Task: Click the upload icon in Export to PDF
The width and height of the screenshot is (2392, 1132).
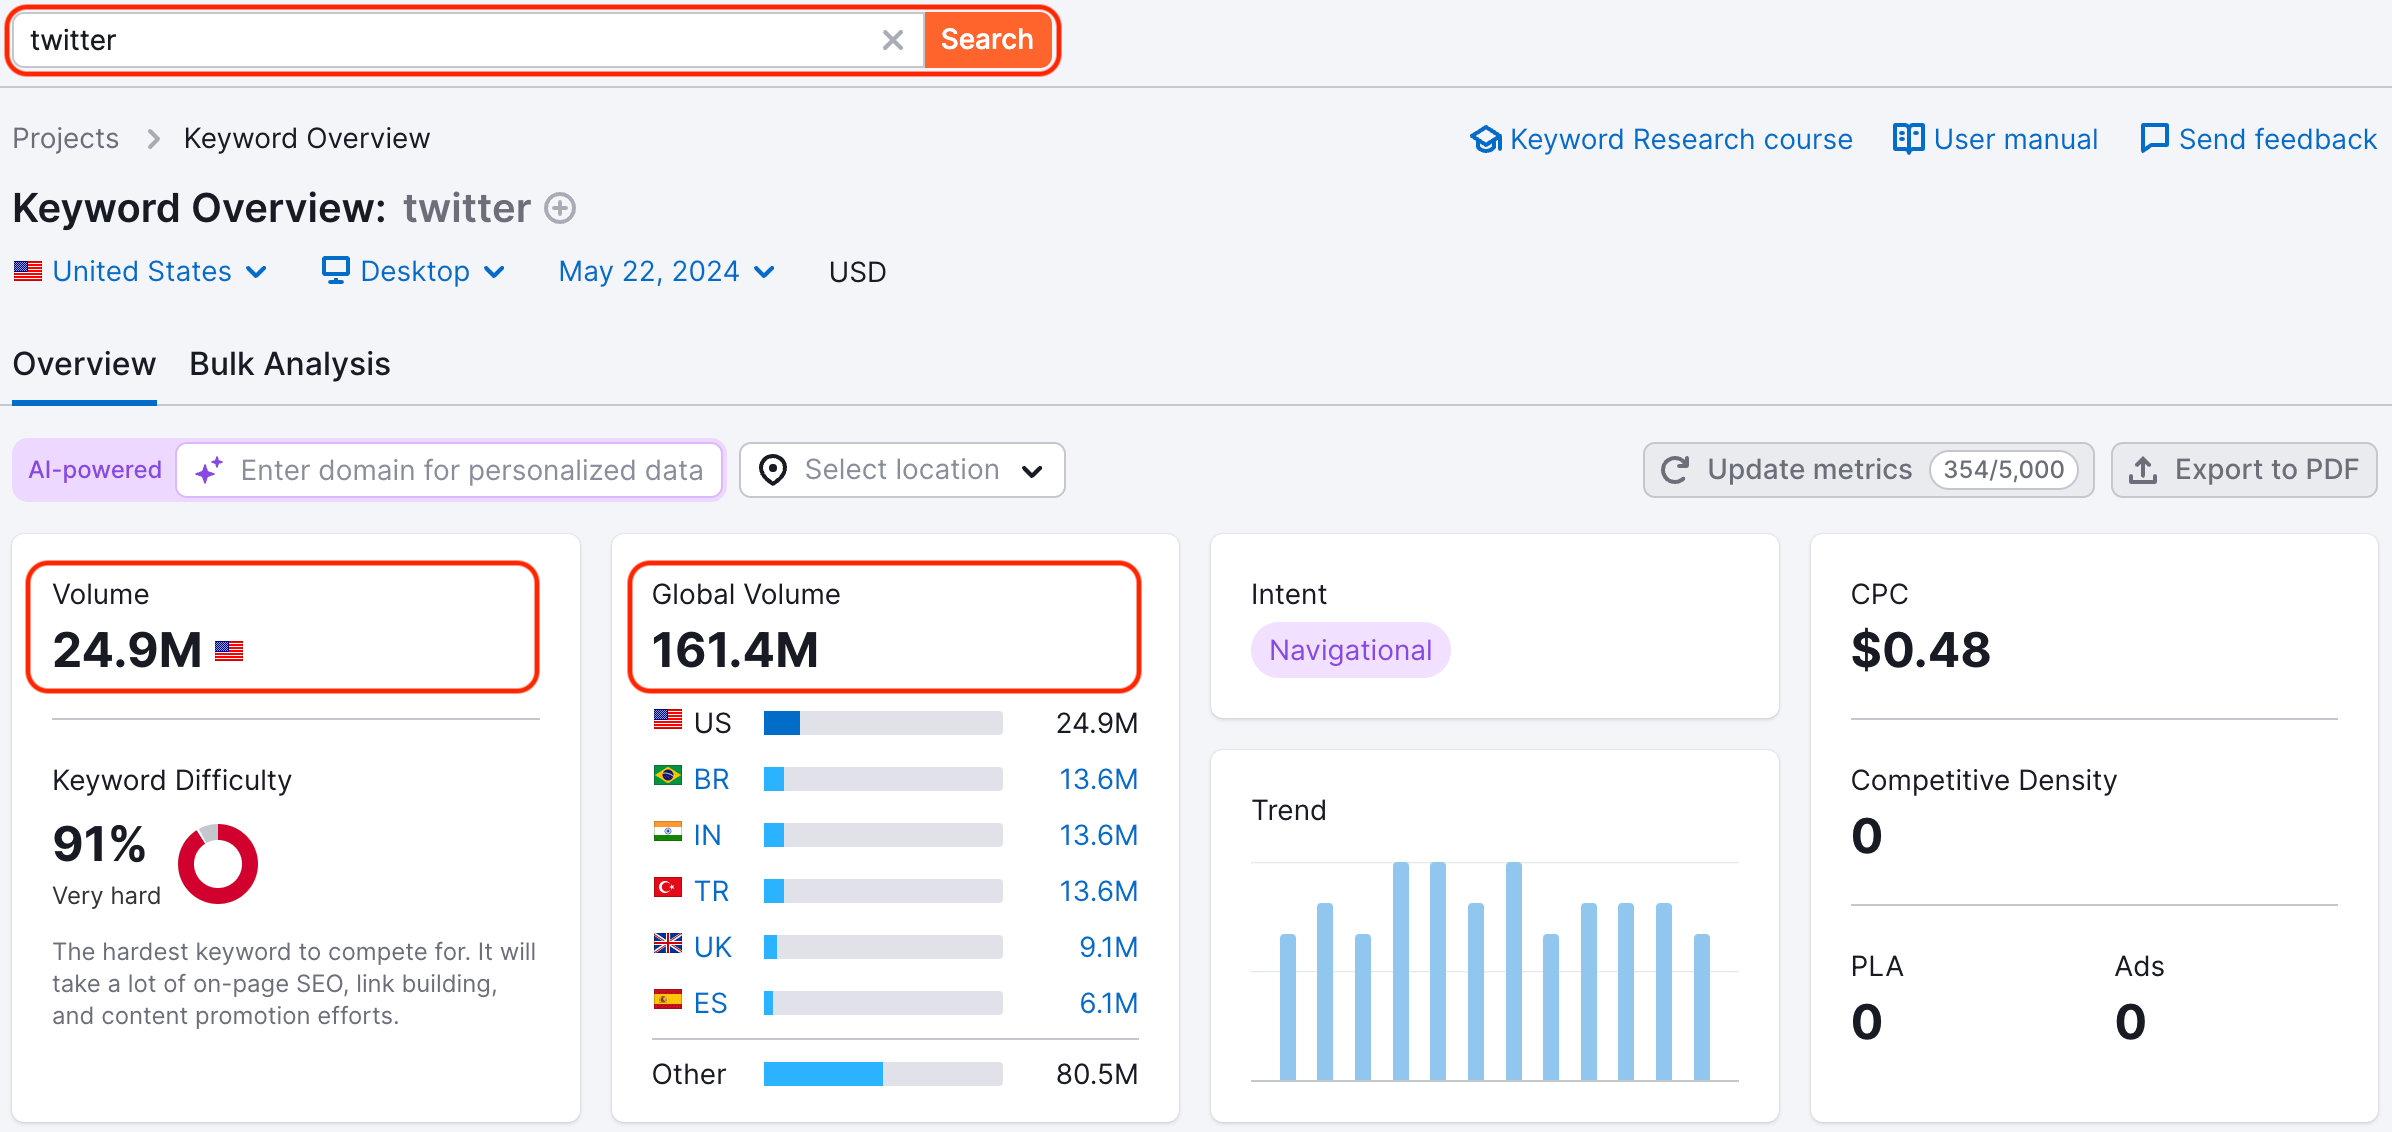Action: [2142, 470]
